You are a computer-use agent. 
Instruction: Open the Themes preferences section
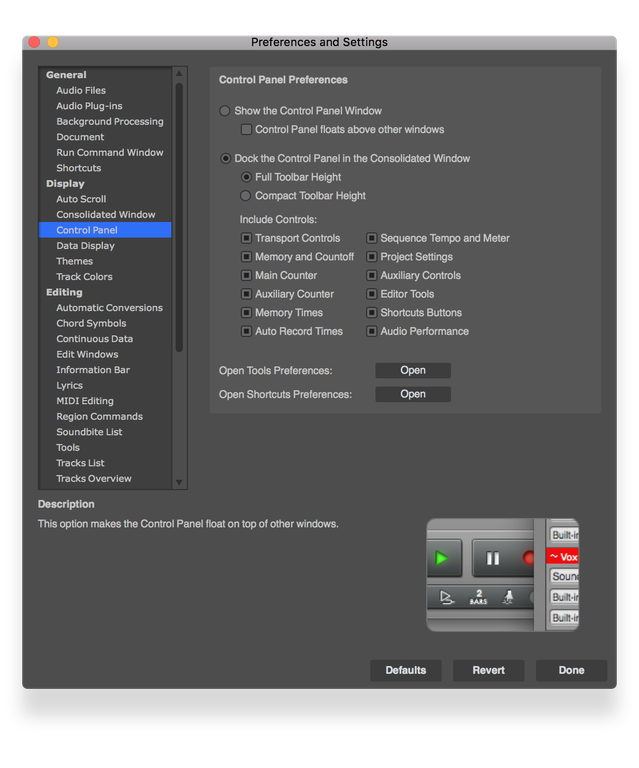[74, 261]
